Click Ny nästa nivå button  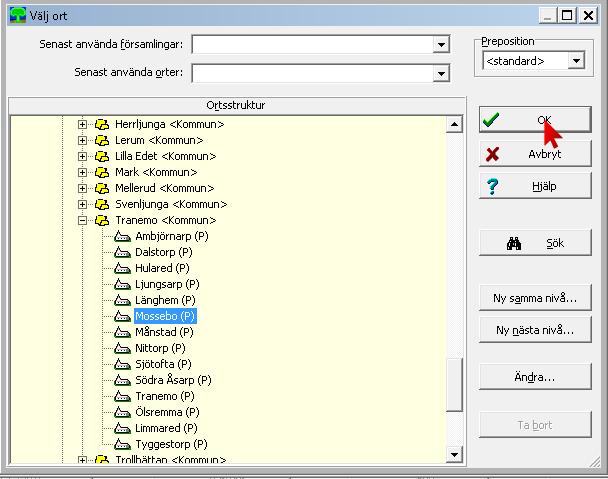click(535, 330)
